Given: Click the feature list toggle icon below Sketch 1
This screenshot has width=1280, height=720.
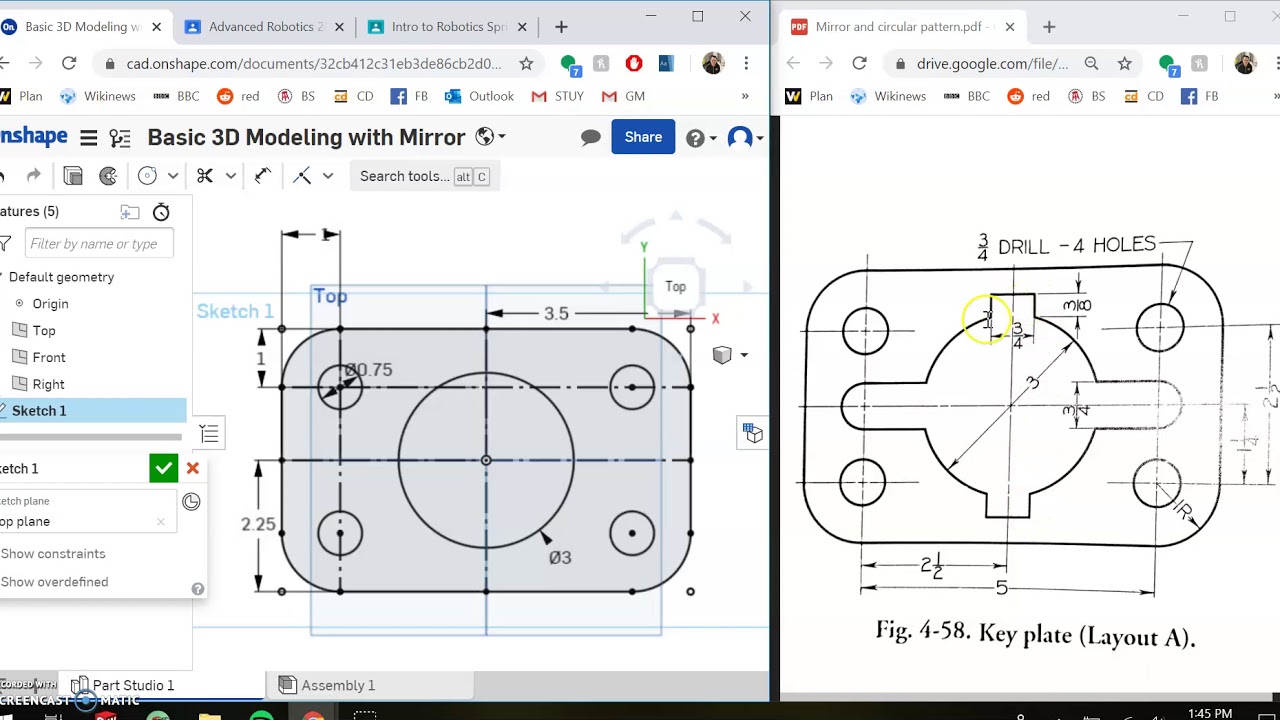Looking at the screenshot, I should click(x=209, y=433).
